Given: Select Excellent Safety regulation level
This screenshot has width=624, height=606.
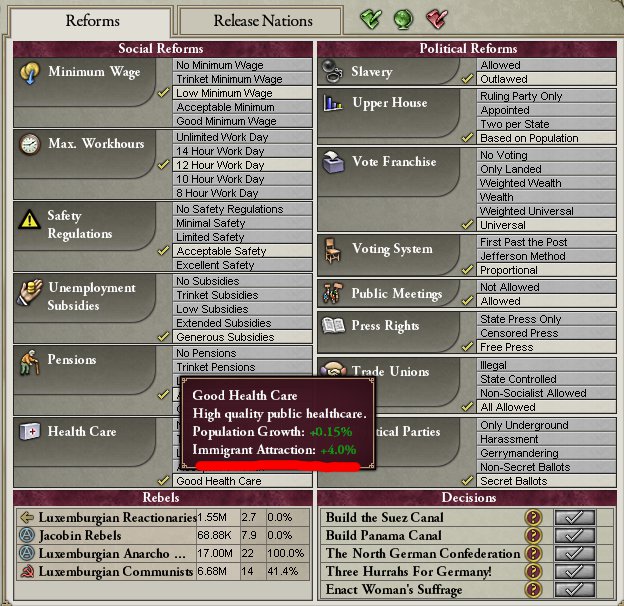Looking at the screenshot, I should click(x=242, y=265).
